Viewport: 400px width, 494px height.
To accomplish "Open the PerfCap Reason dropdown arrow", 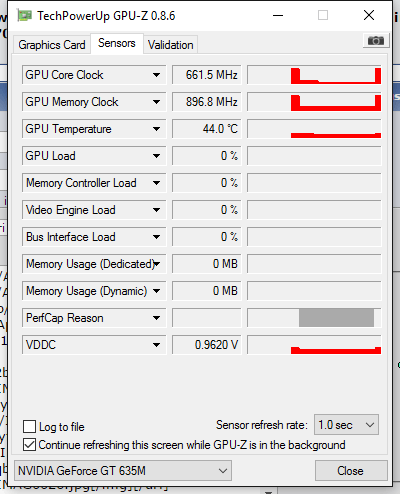I will tap(156, 318).
